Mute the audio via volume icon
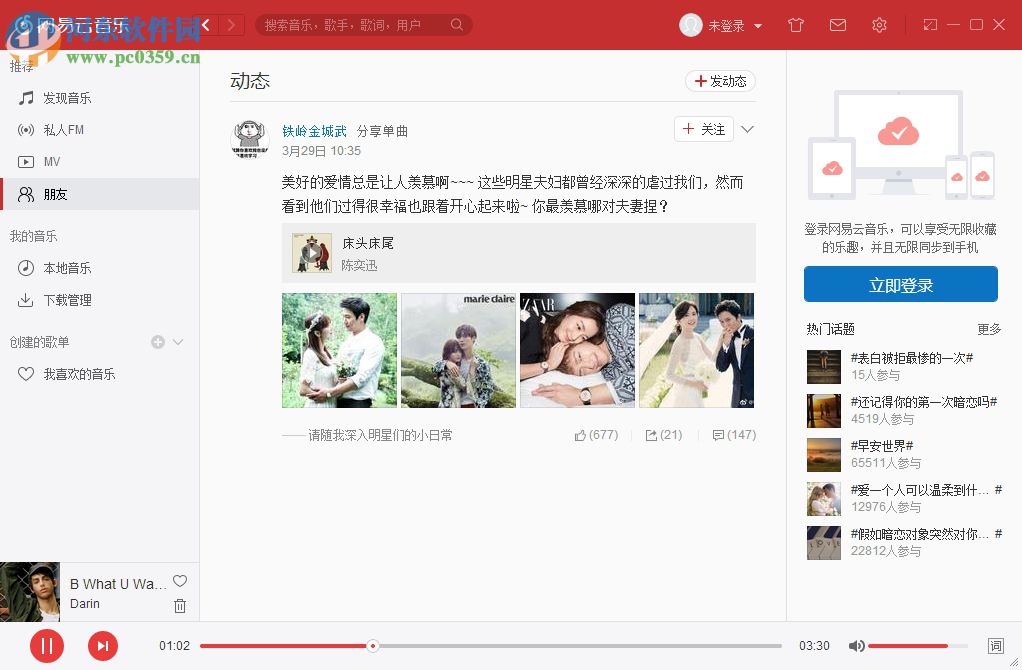 (x=858, y=645)
